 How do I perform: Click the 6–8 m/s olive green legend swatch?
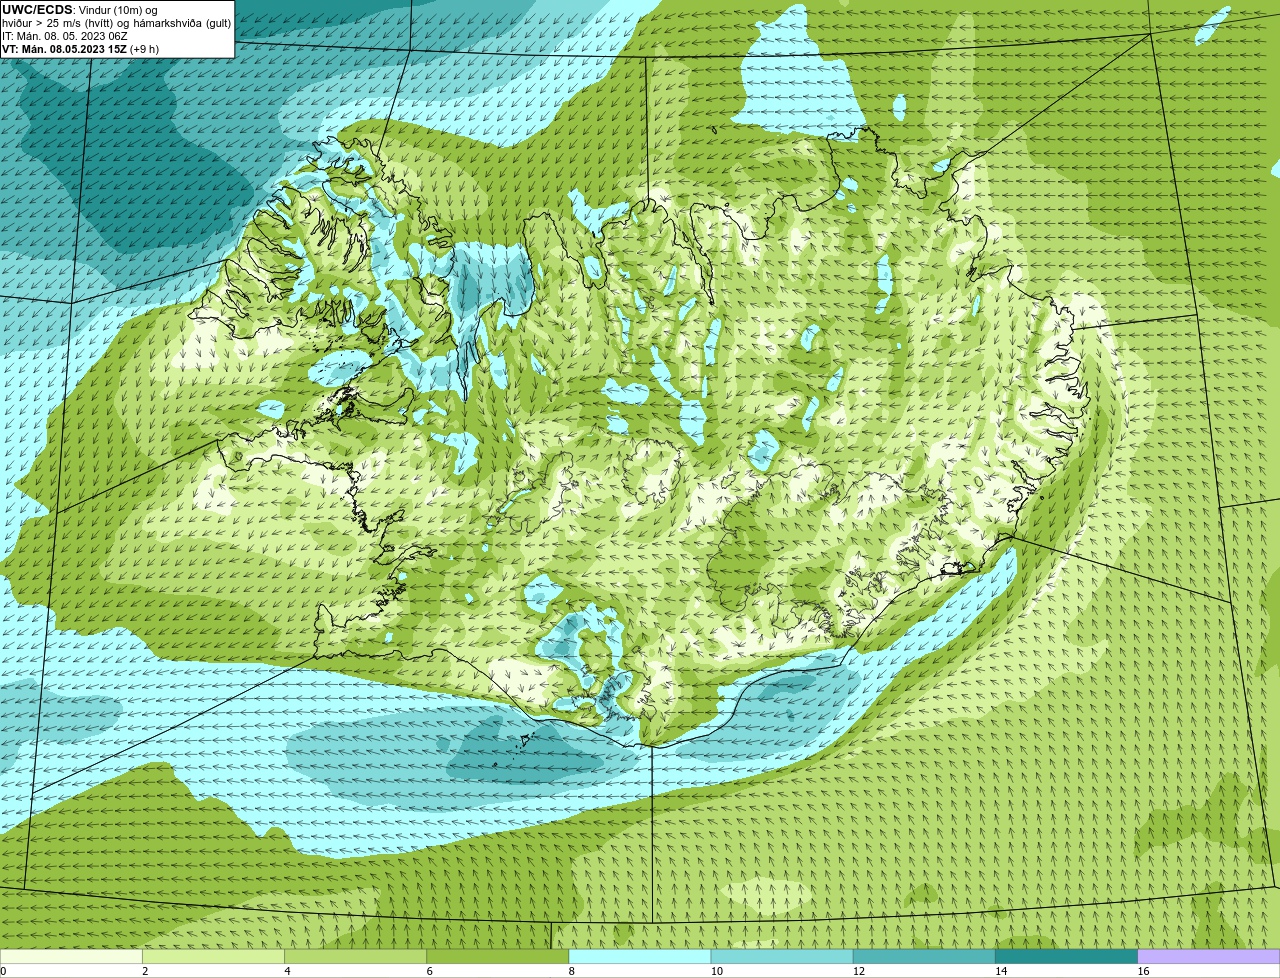[498, 957]
